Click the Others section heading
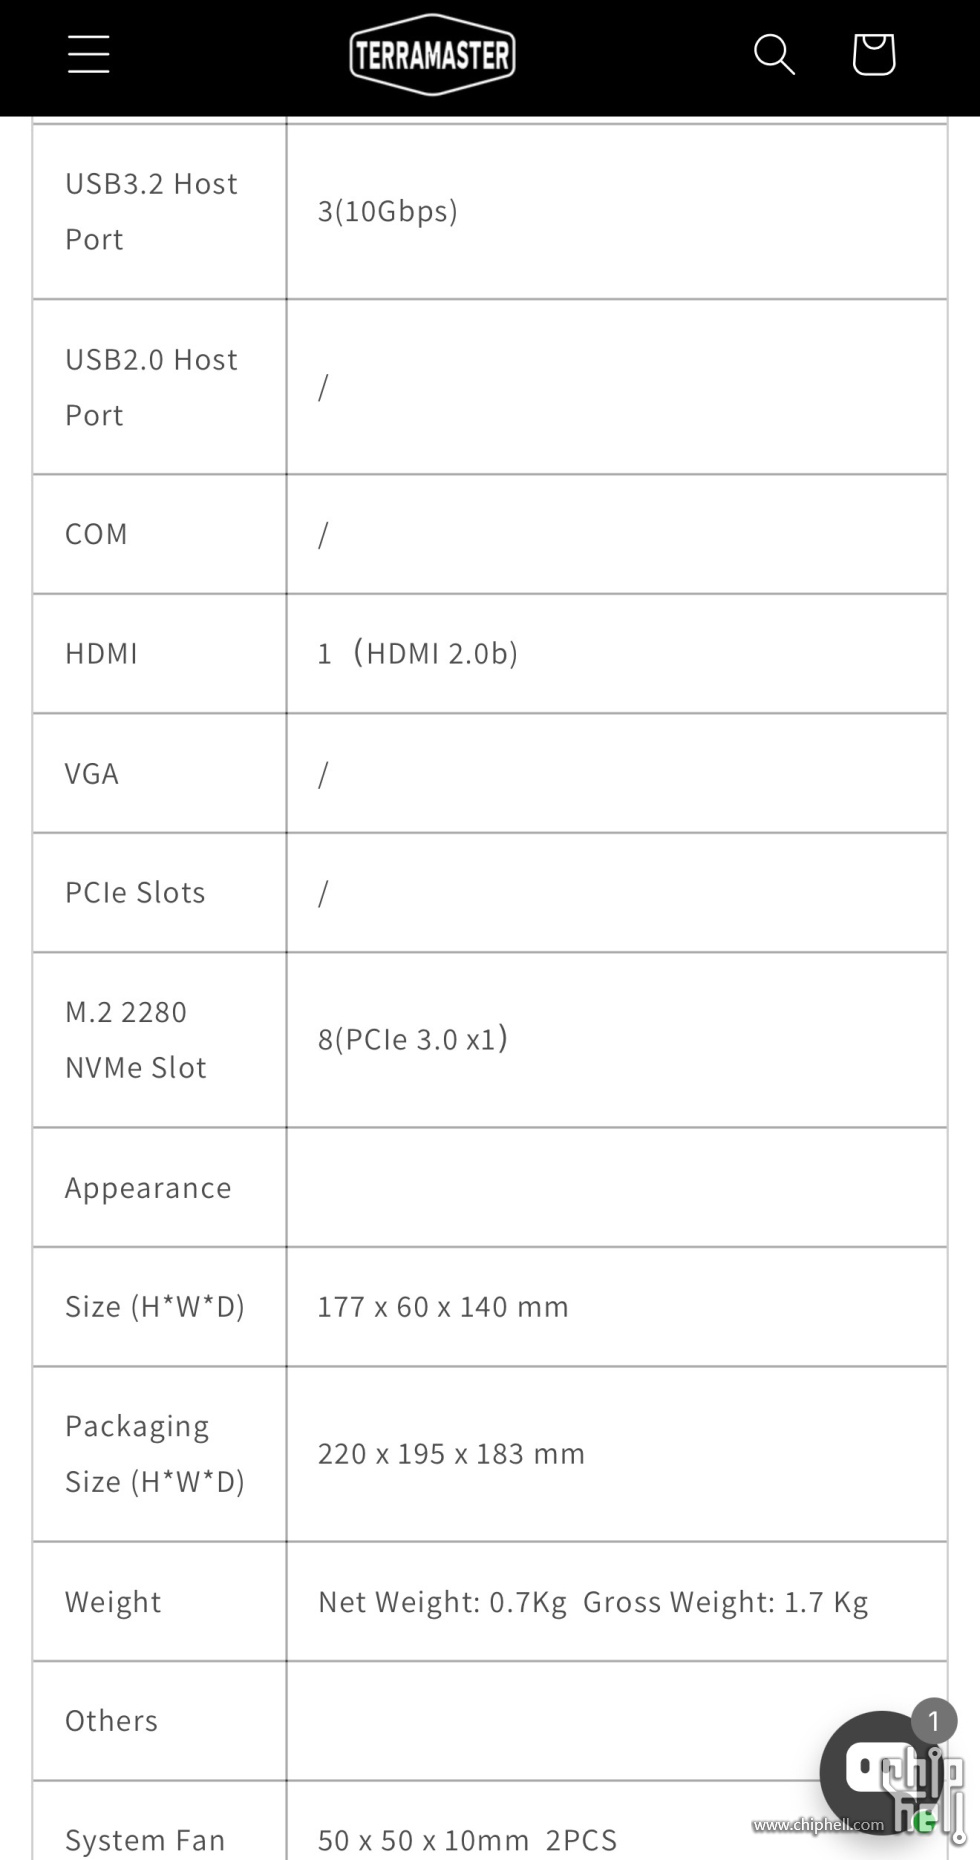 point(111,1720)
